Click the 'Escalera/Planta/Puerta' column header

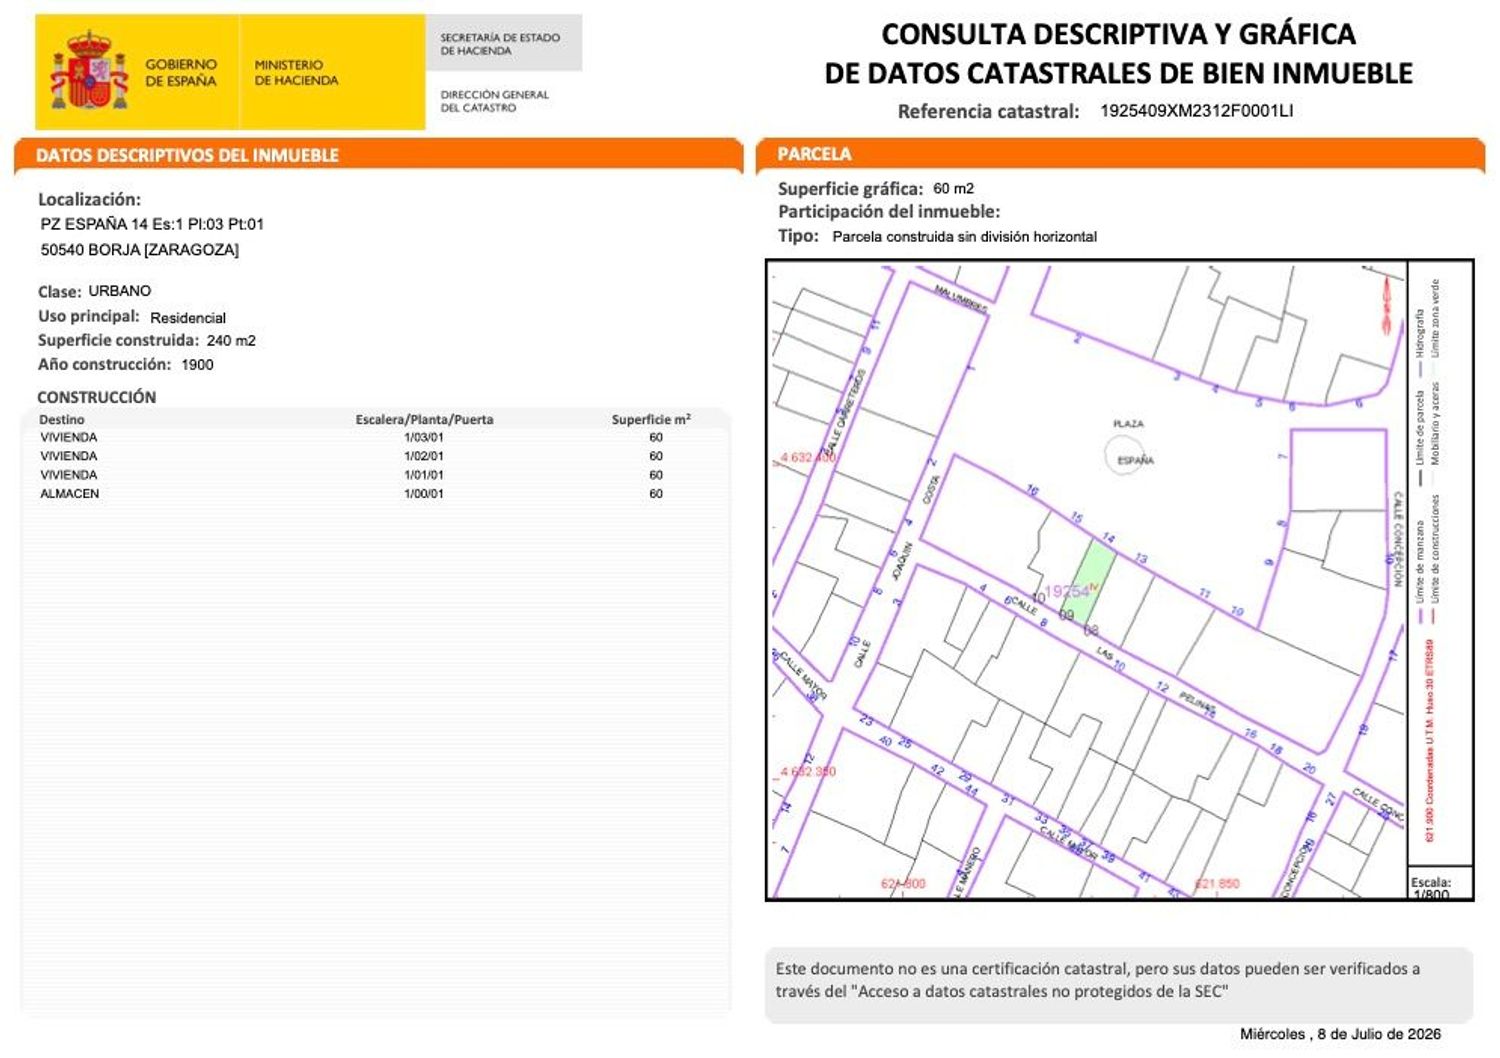tap(424, 420)
